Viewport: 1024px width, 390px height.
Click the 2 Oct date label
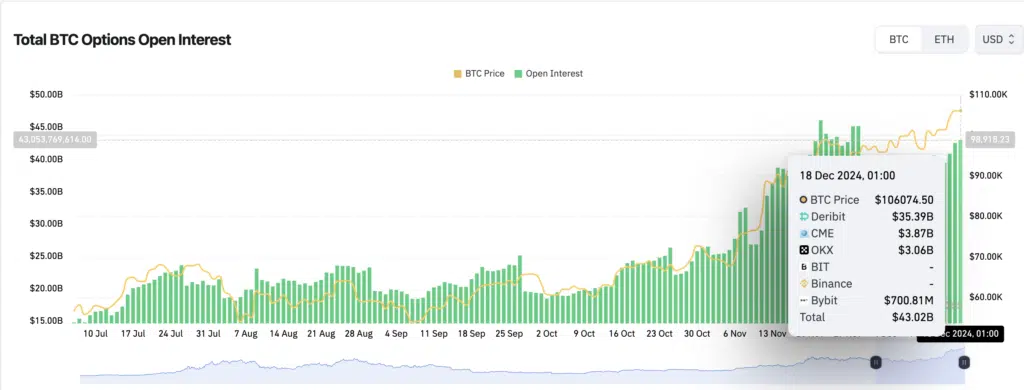pos(547,334)
